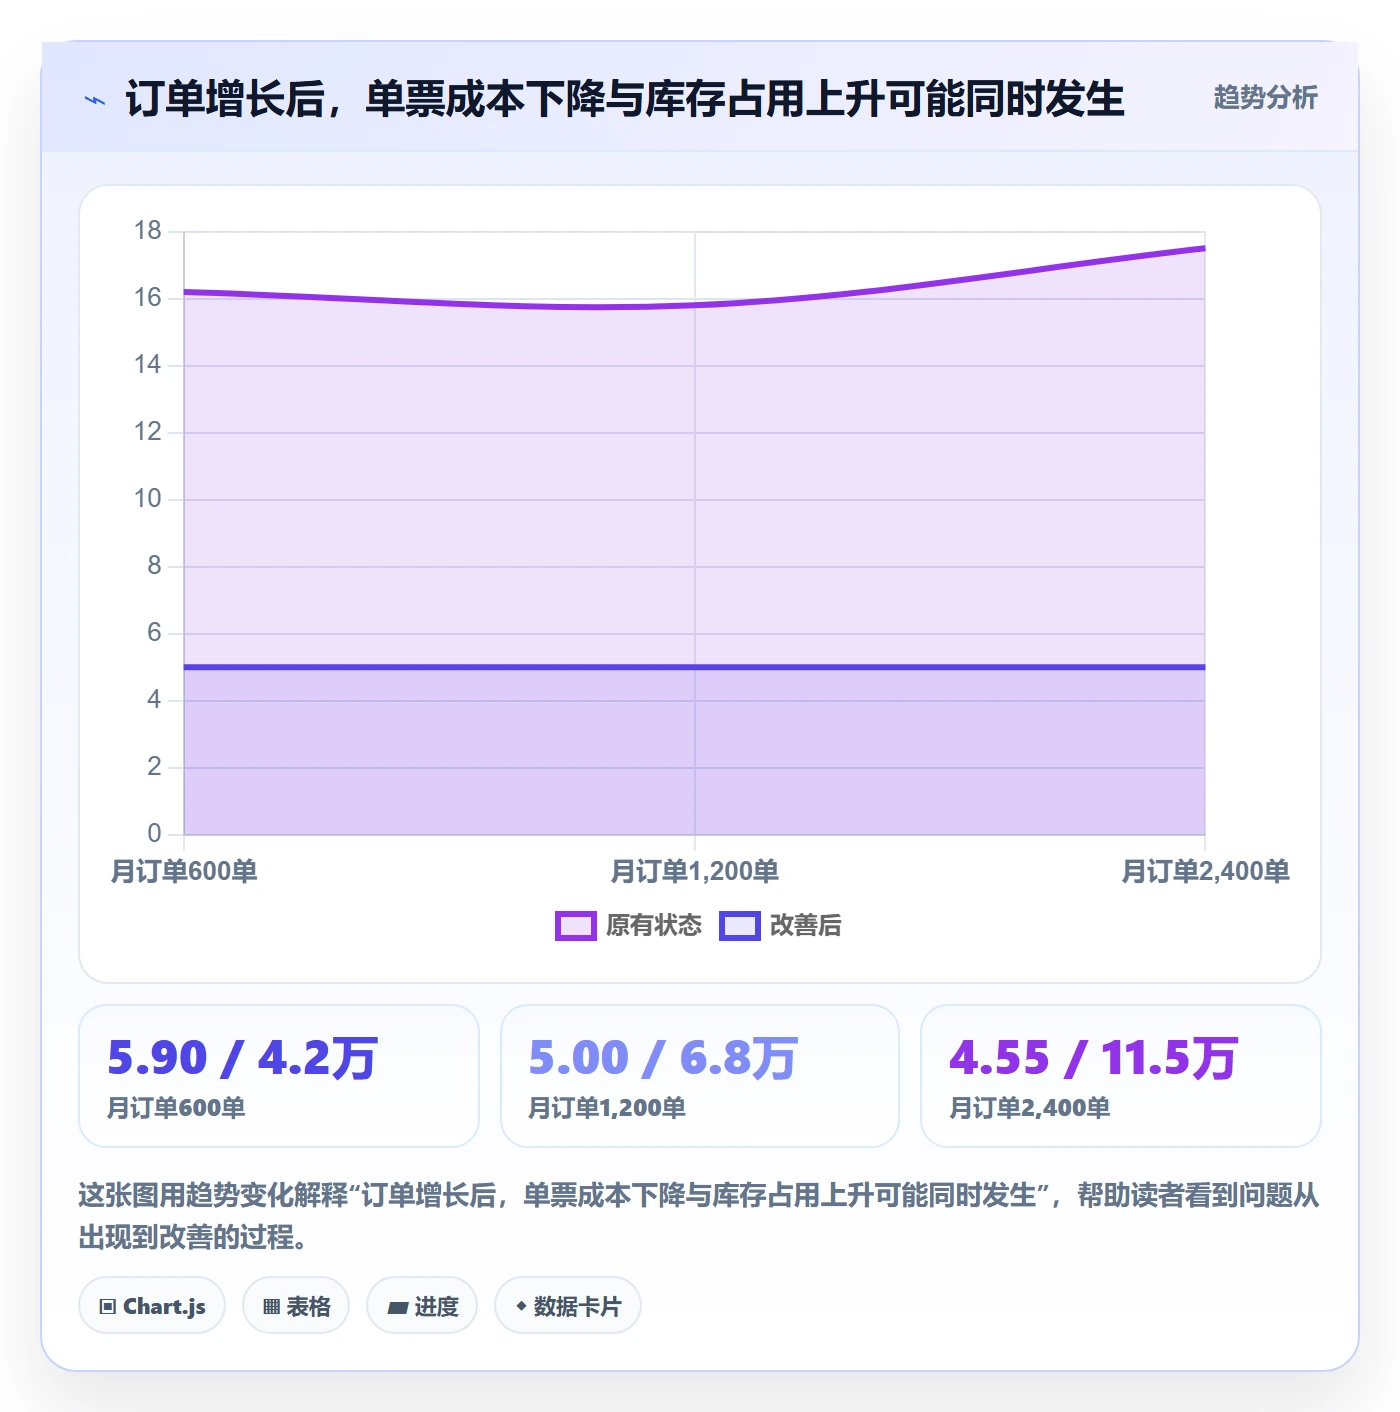Click the 月订单2,400单 x-axis label
Viewport: 1400px width, 1412px height.
pyautogui.click(x=1205, y=871)
